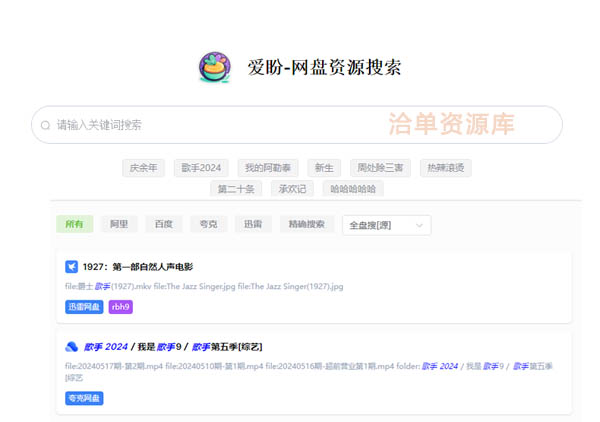Focus the 请输入关键词搜索 search field

(297, 125)
